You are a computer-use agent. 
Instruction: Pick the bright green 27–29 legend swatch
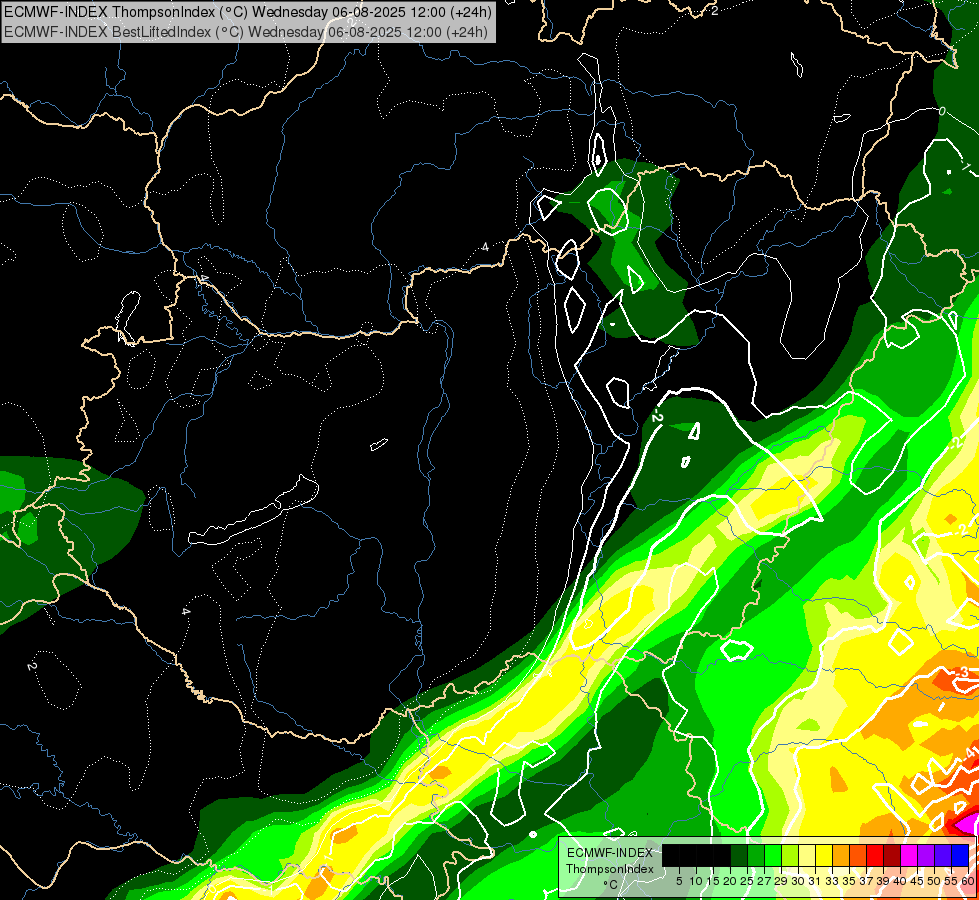773,855
